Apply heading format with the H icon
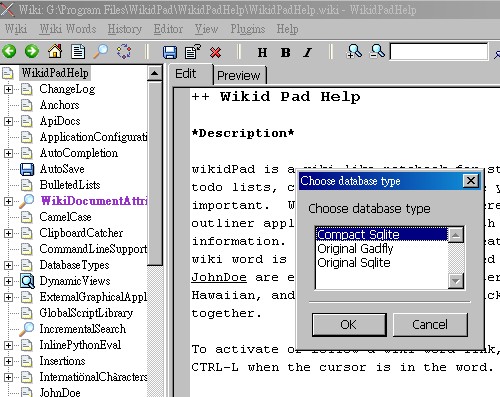Screen dimensions: 500x397 (262, 52)
